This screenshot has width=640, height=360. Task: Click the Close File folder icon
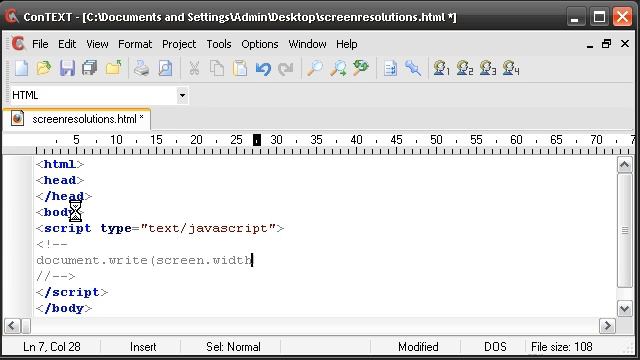[x=113, y=68]
